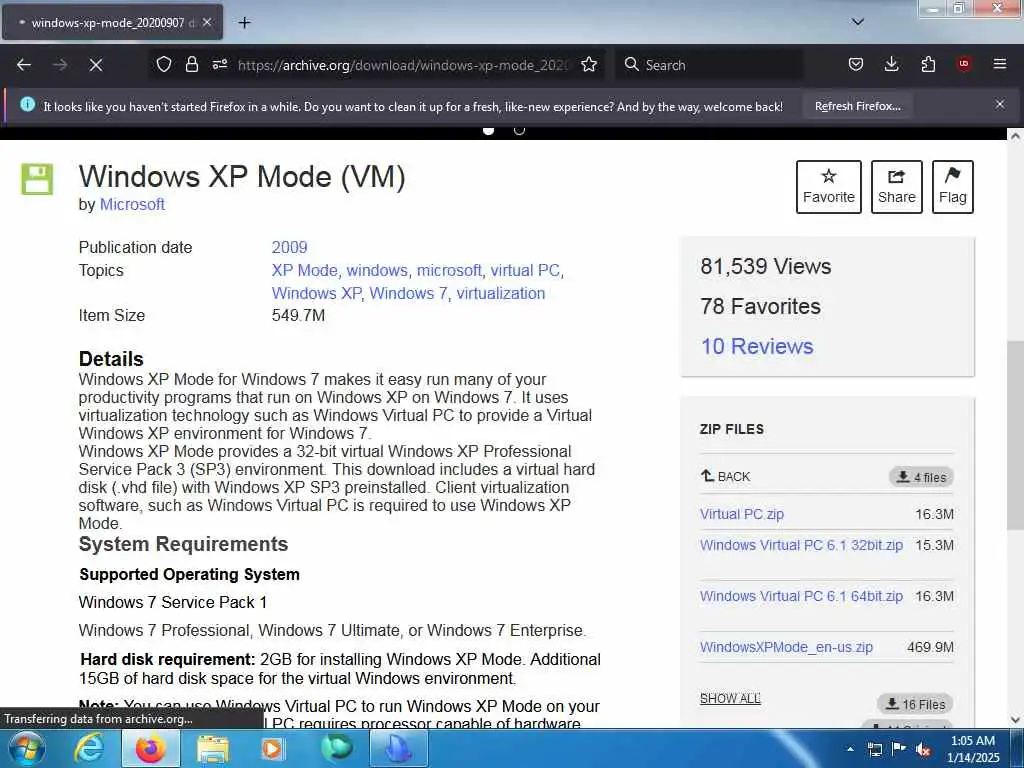
Task: Click the page vertical scrollbar thumb
Action: pyautogui.click(x=1015, y=435)
